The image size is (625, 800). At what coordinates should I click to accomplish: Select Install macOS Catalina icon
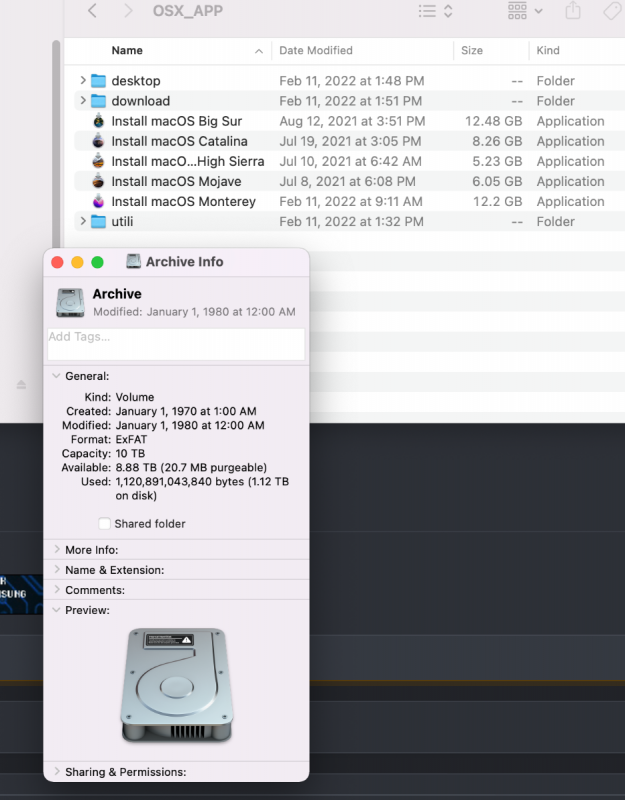point(98,141)
